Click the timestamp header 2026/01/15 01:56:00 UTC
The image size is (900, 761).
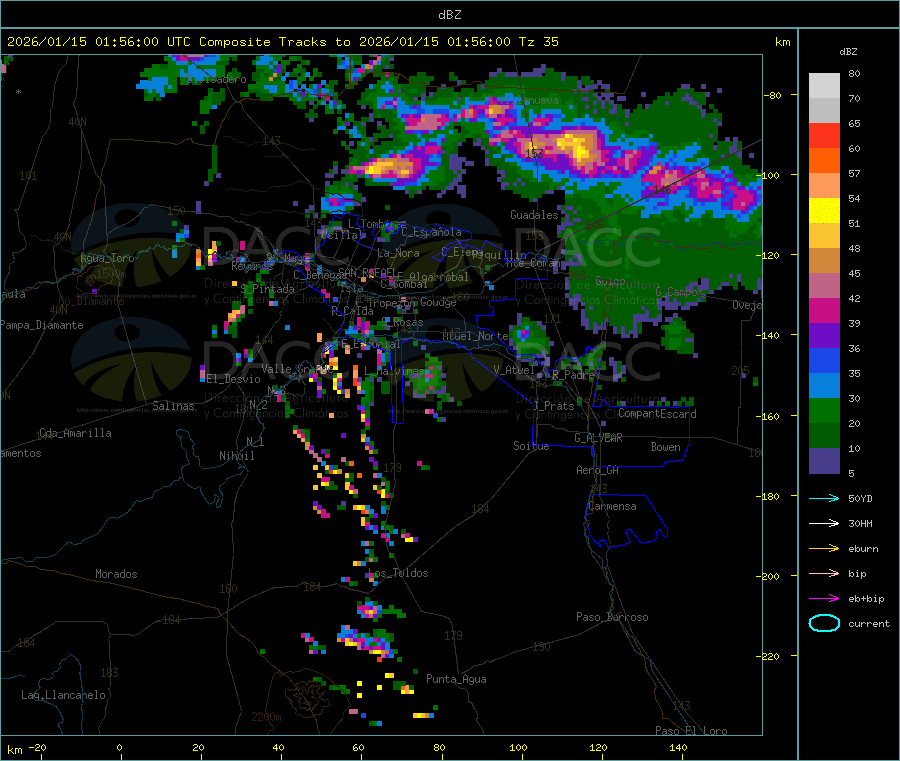[99, 42]
